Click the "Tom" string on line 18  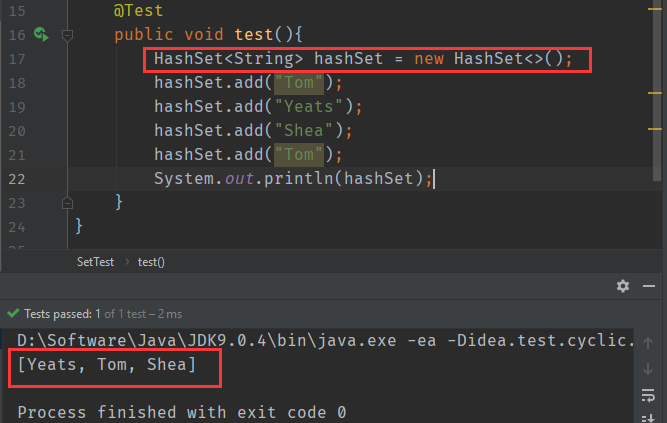(299, 83)
